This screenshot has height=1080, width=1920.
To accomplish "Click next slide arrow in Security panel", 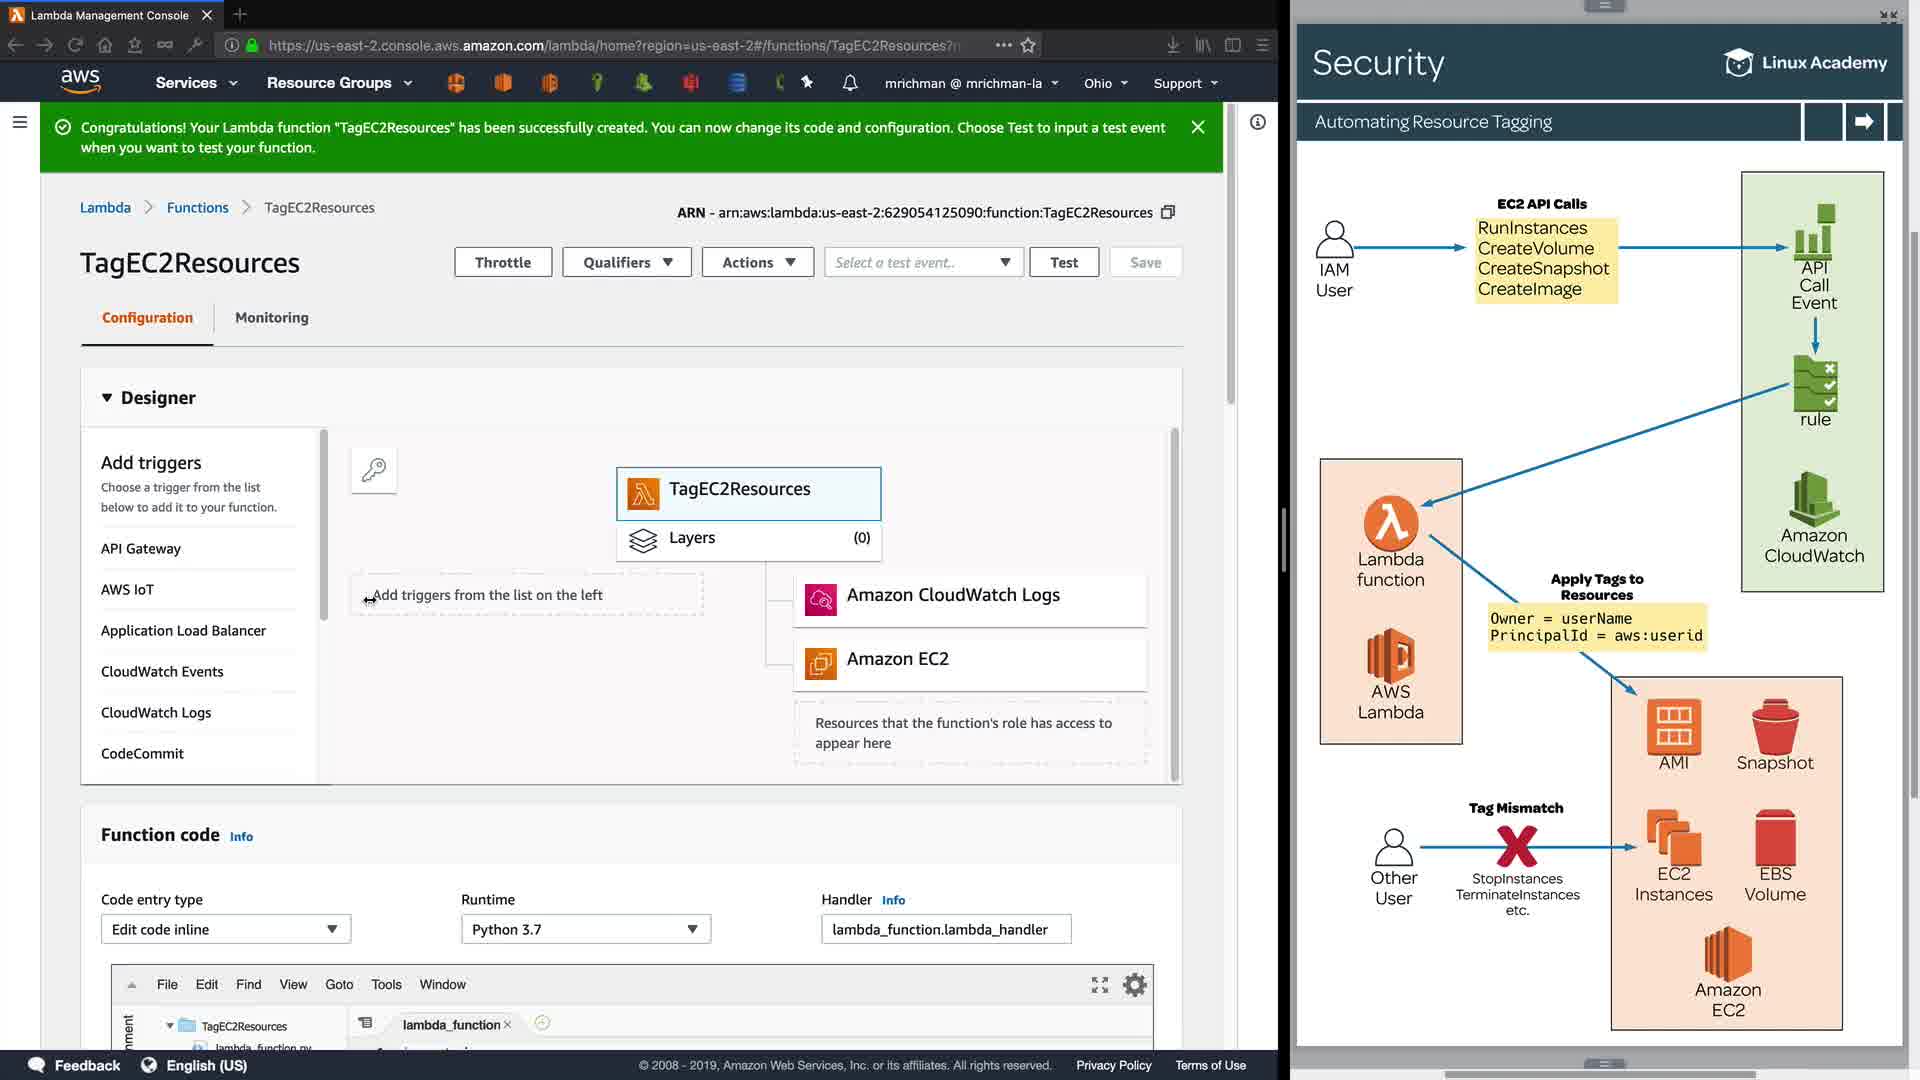I will 1863,122.
